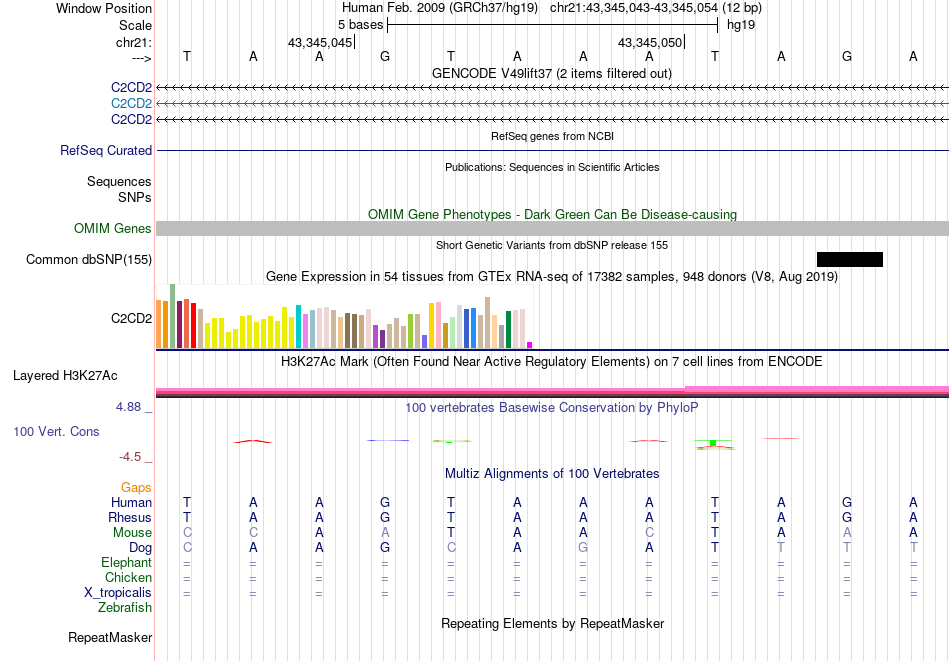Open OMIM Gene Phenotypes track title
950x661 pixels.
click(x=552, y=214)
